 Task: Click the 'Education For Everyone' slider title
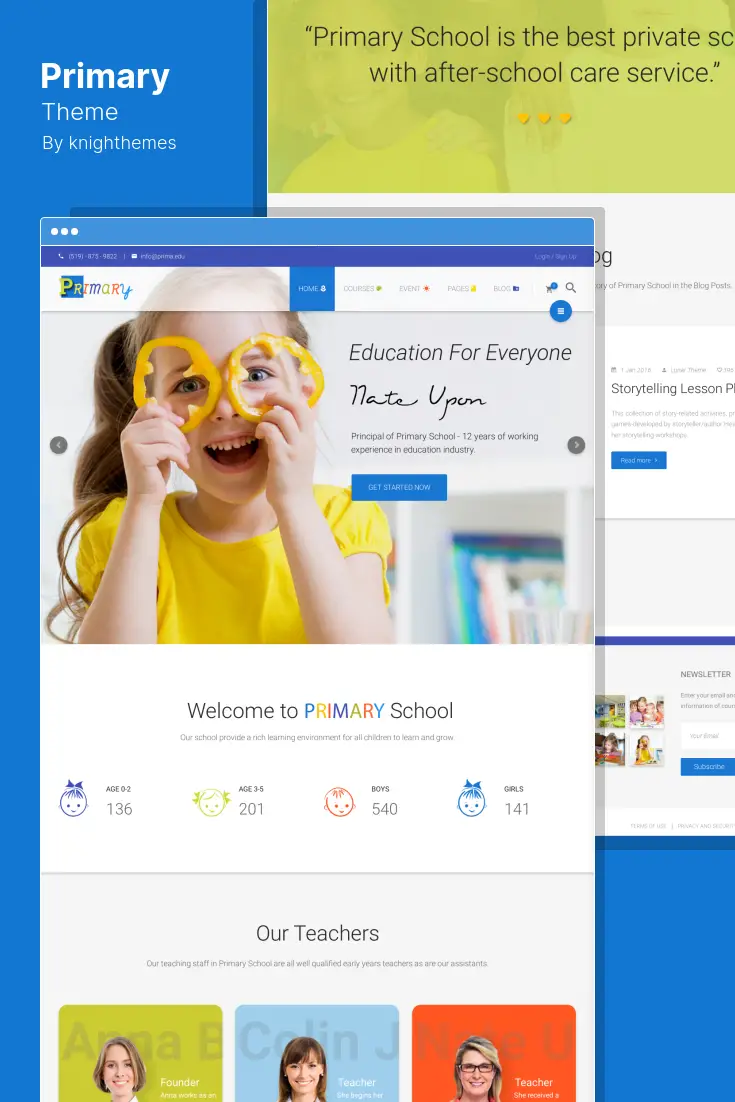tap(460, 353)
